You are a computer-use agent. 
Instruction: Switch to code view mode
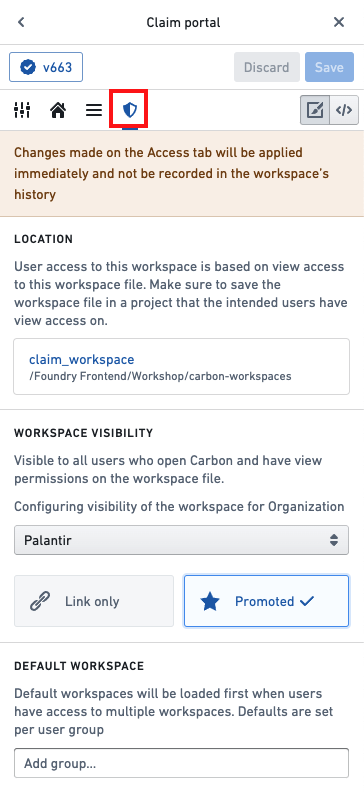coord(344,110)
